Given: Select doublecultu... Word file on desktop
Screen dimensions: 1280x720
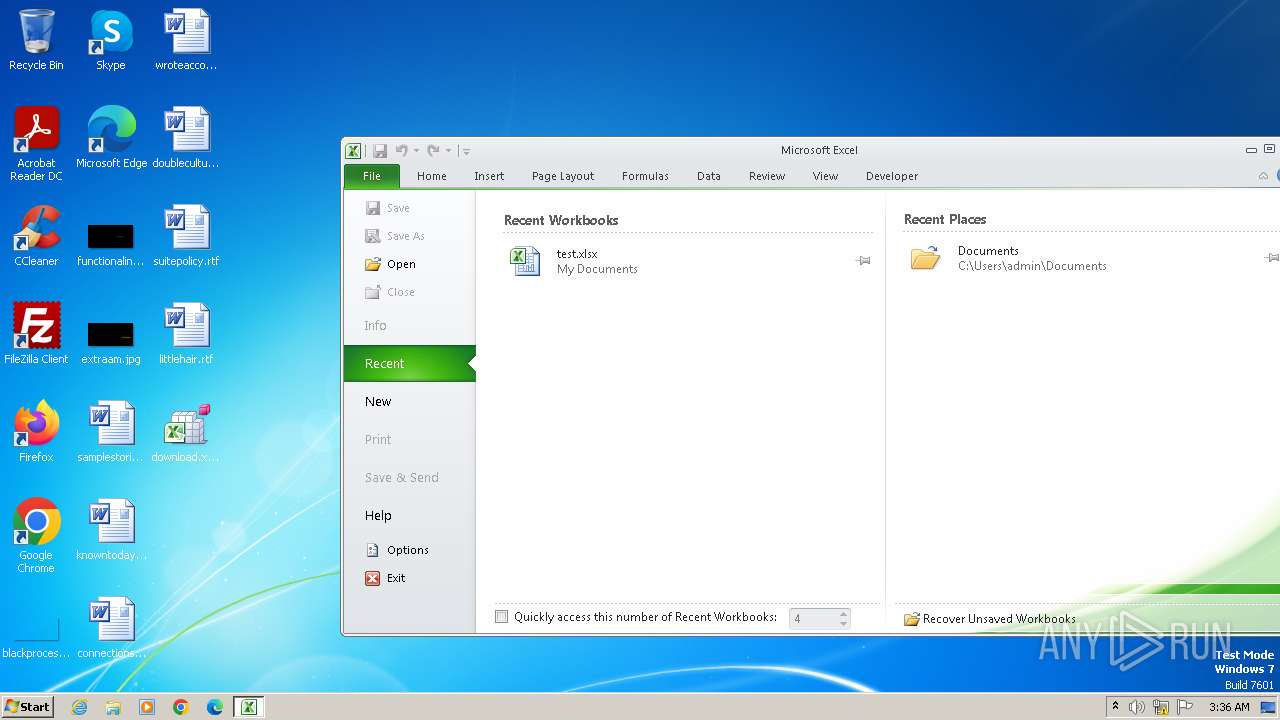Looking at the screenshot, I should (186, 138).
